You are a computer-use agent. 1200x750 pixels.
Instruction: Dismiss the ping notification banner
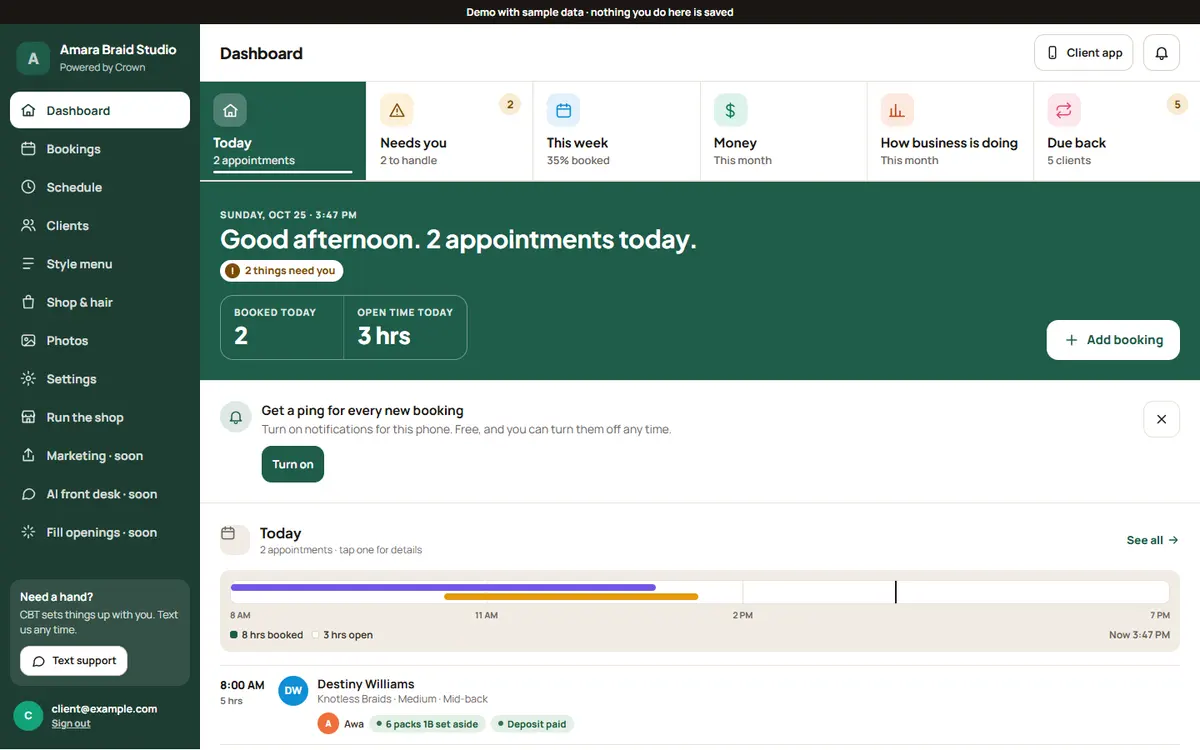pyautogui.click(x=1161, y=419)
